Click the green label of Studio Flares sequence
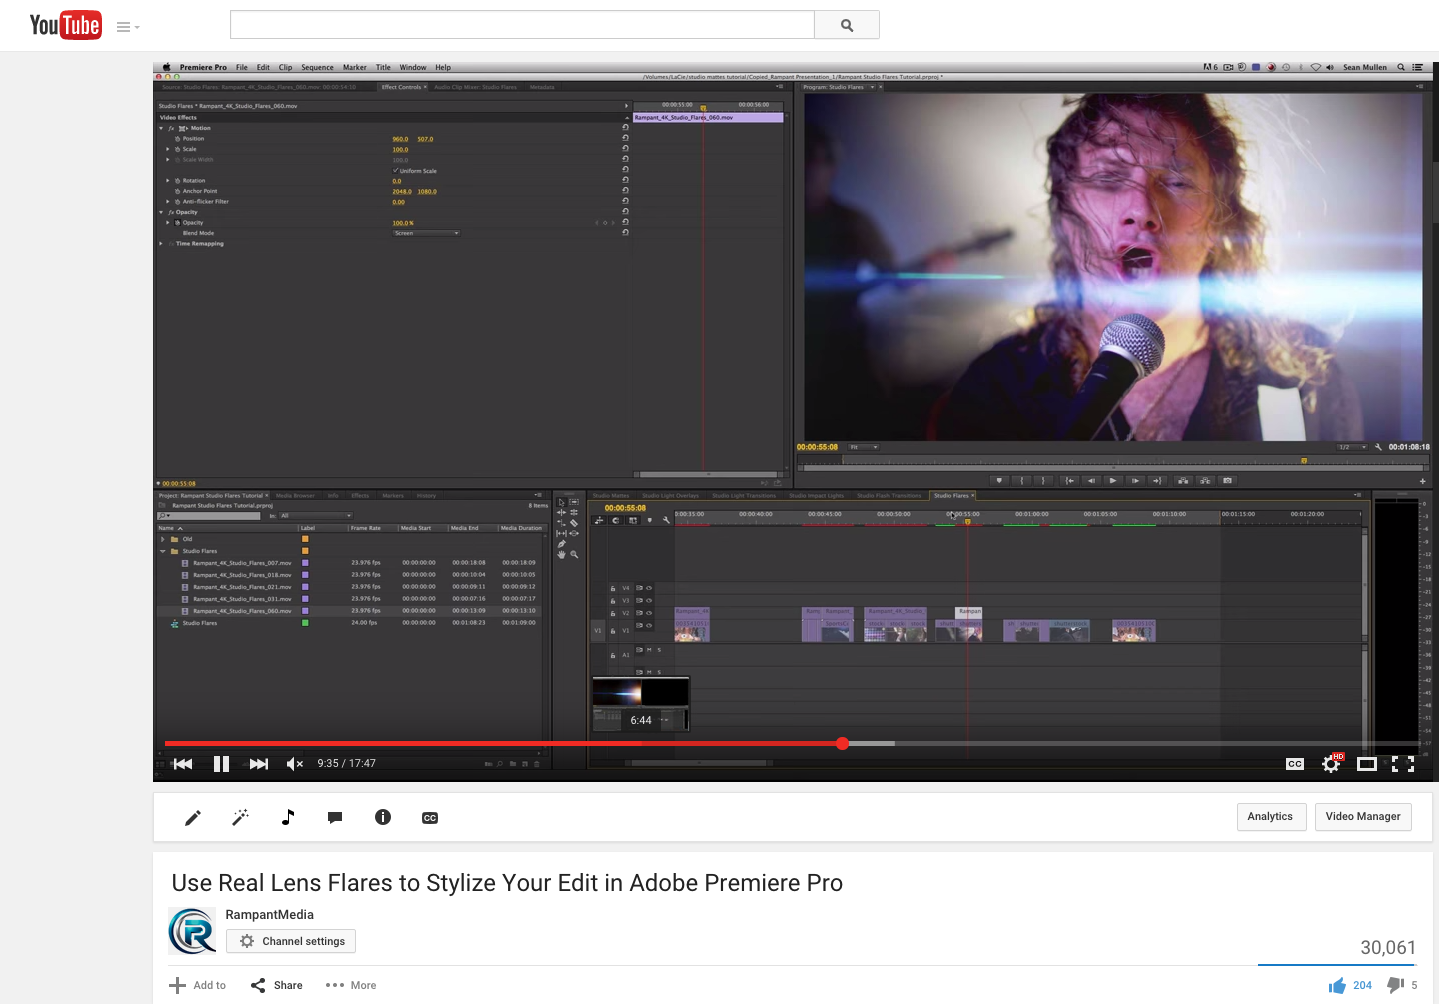This screenshot has width=1439, height=1004. click(x=305, y=623)
